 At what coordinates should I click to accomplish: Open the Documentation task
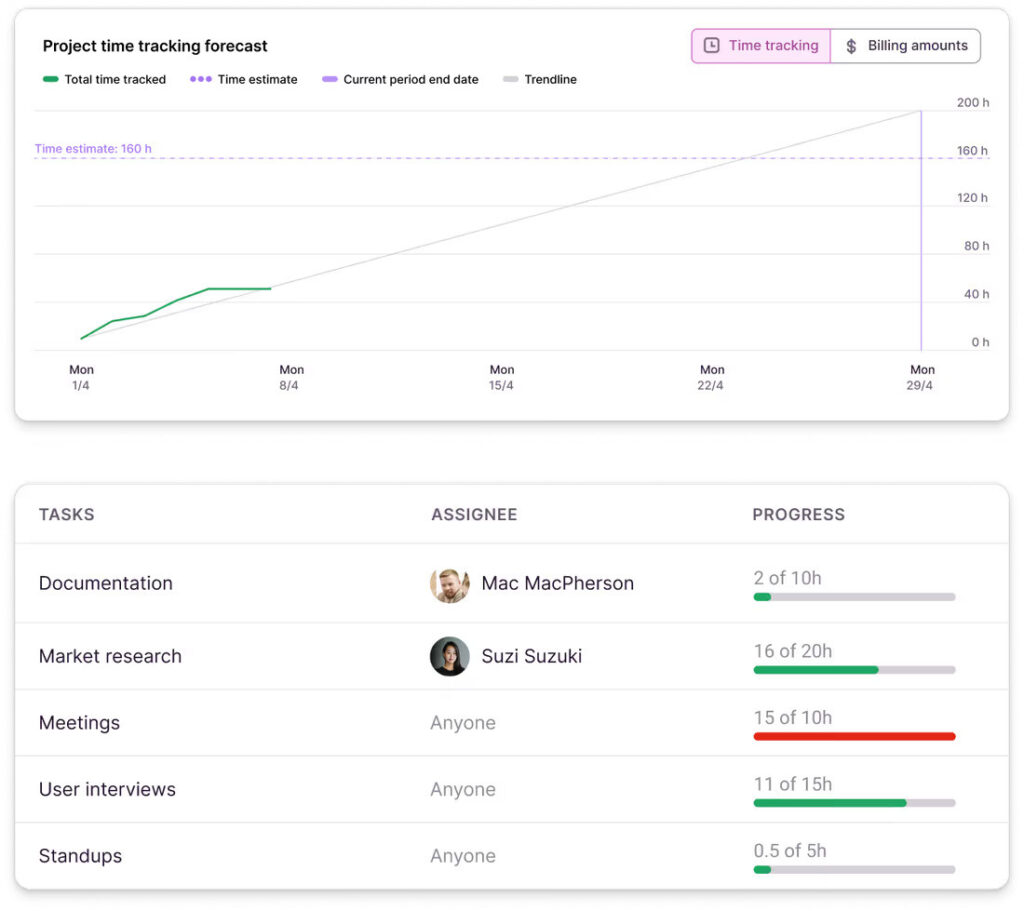click(106, 584)
